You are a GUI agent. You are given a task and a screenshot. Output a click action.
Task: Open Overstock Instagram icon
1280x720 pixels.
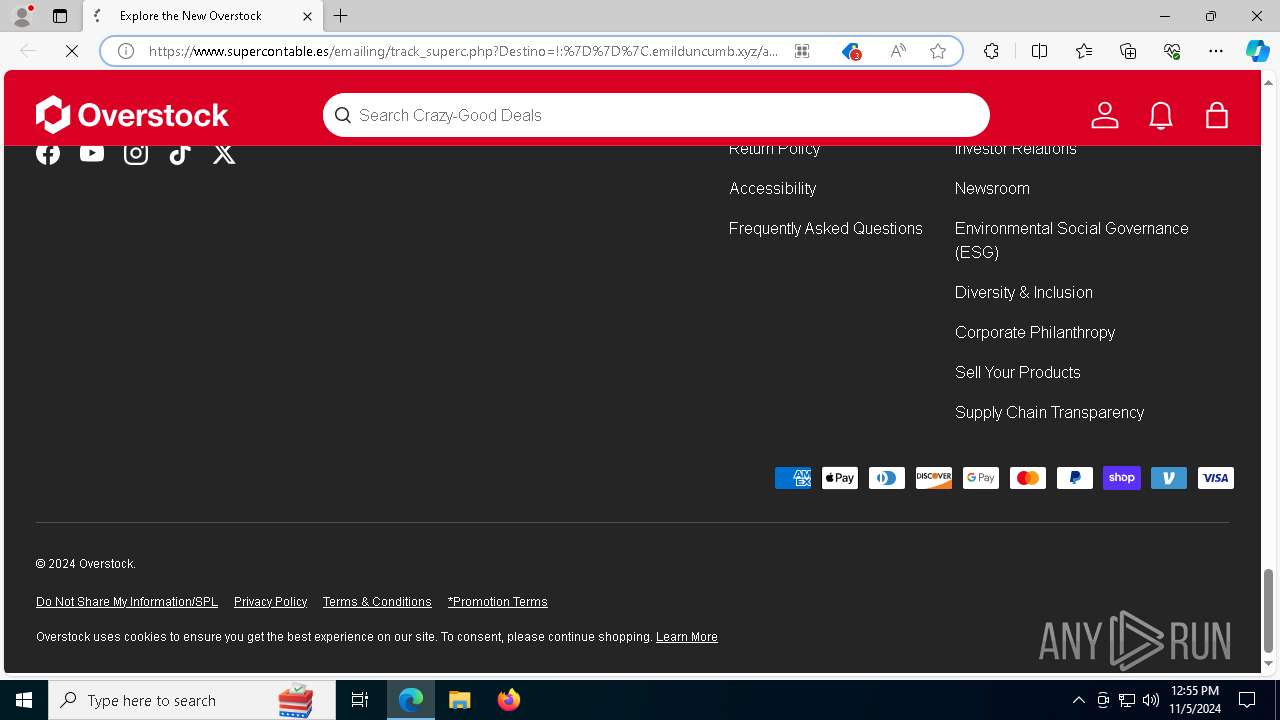[136, 153]
